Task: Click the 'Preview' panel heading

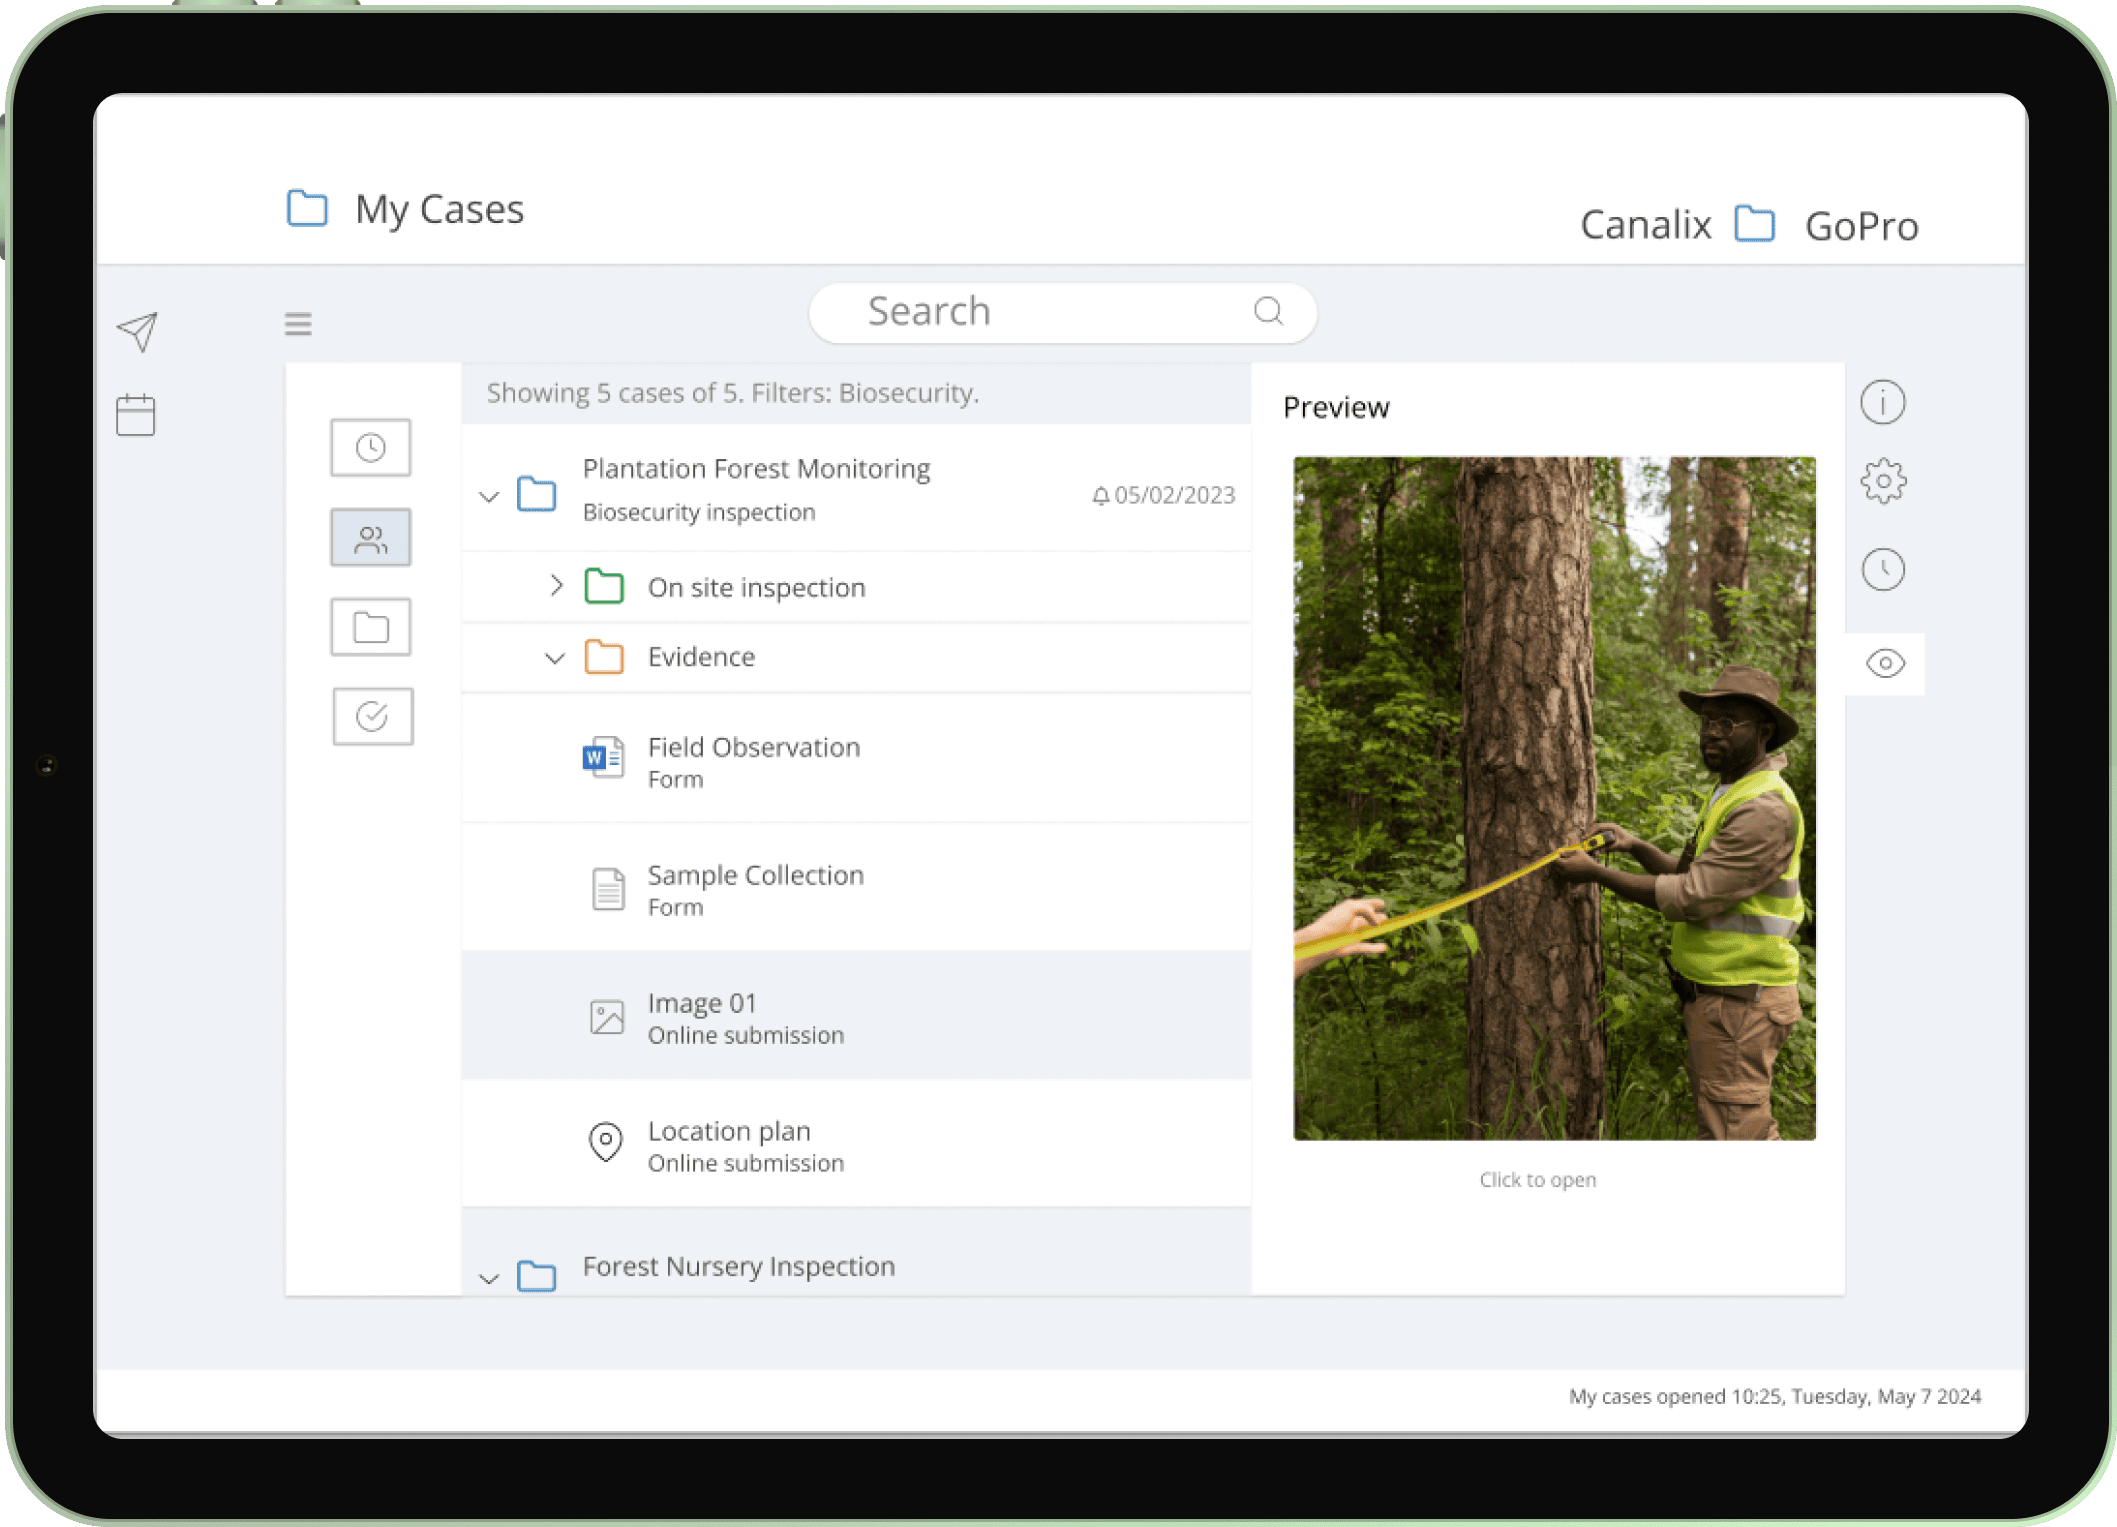Action: [x=1336, y=407]
